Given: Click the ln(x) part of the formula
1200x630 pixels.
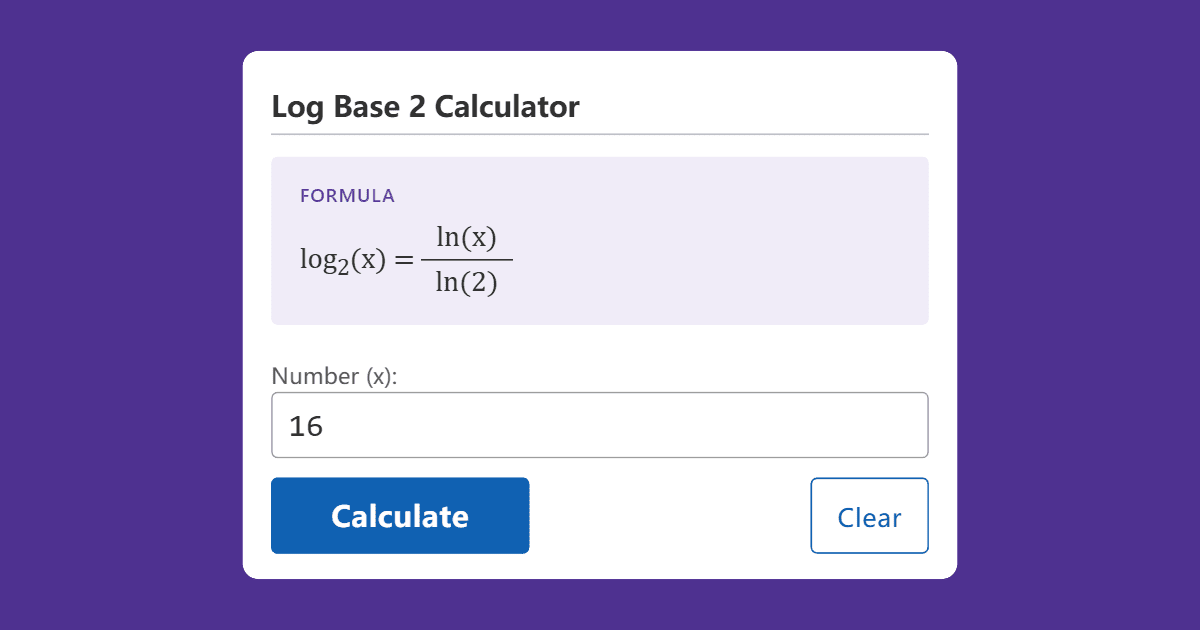Looking at the screenshot, I should point(468,236).
